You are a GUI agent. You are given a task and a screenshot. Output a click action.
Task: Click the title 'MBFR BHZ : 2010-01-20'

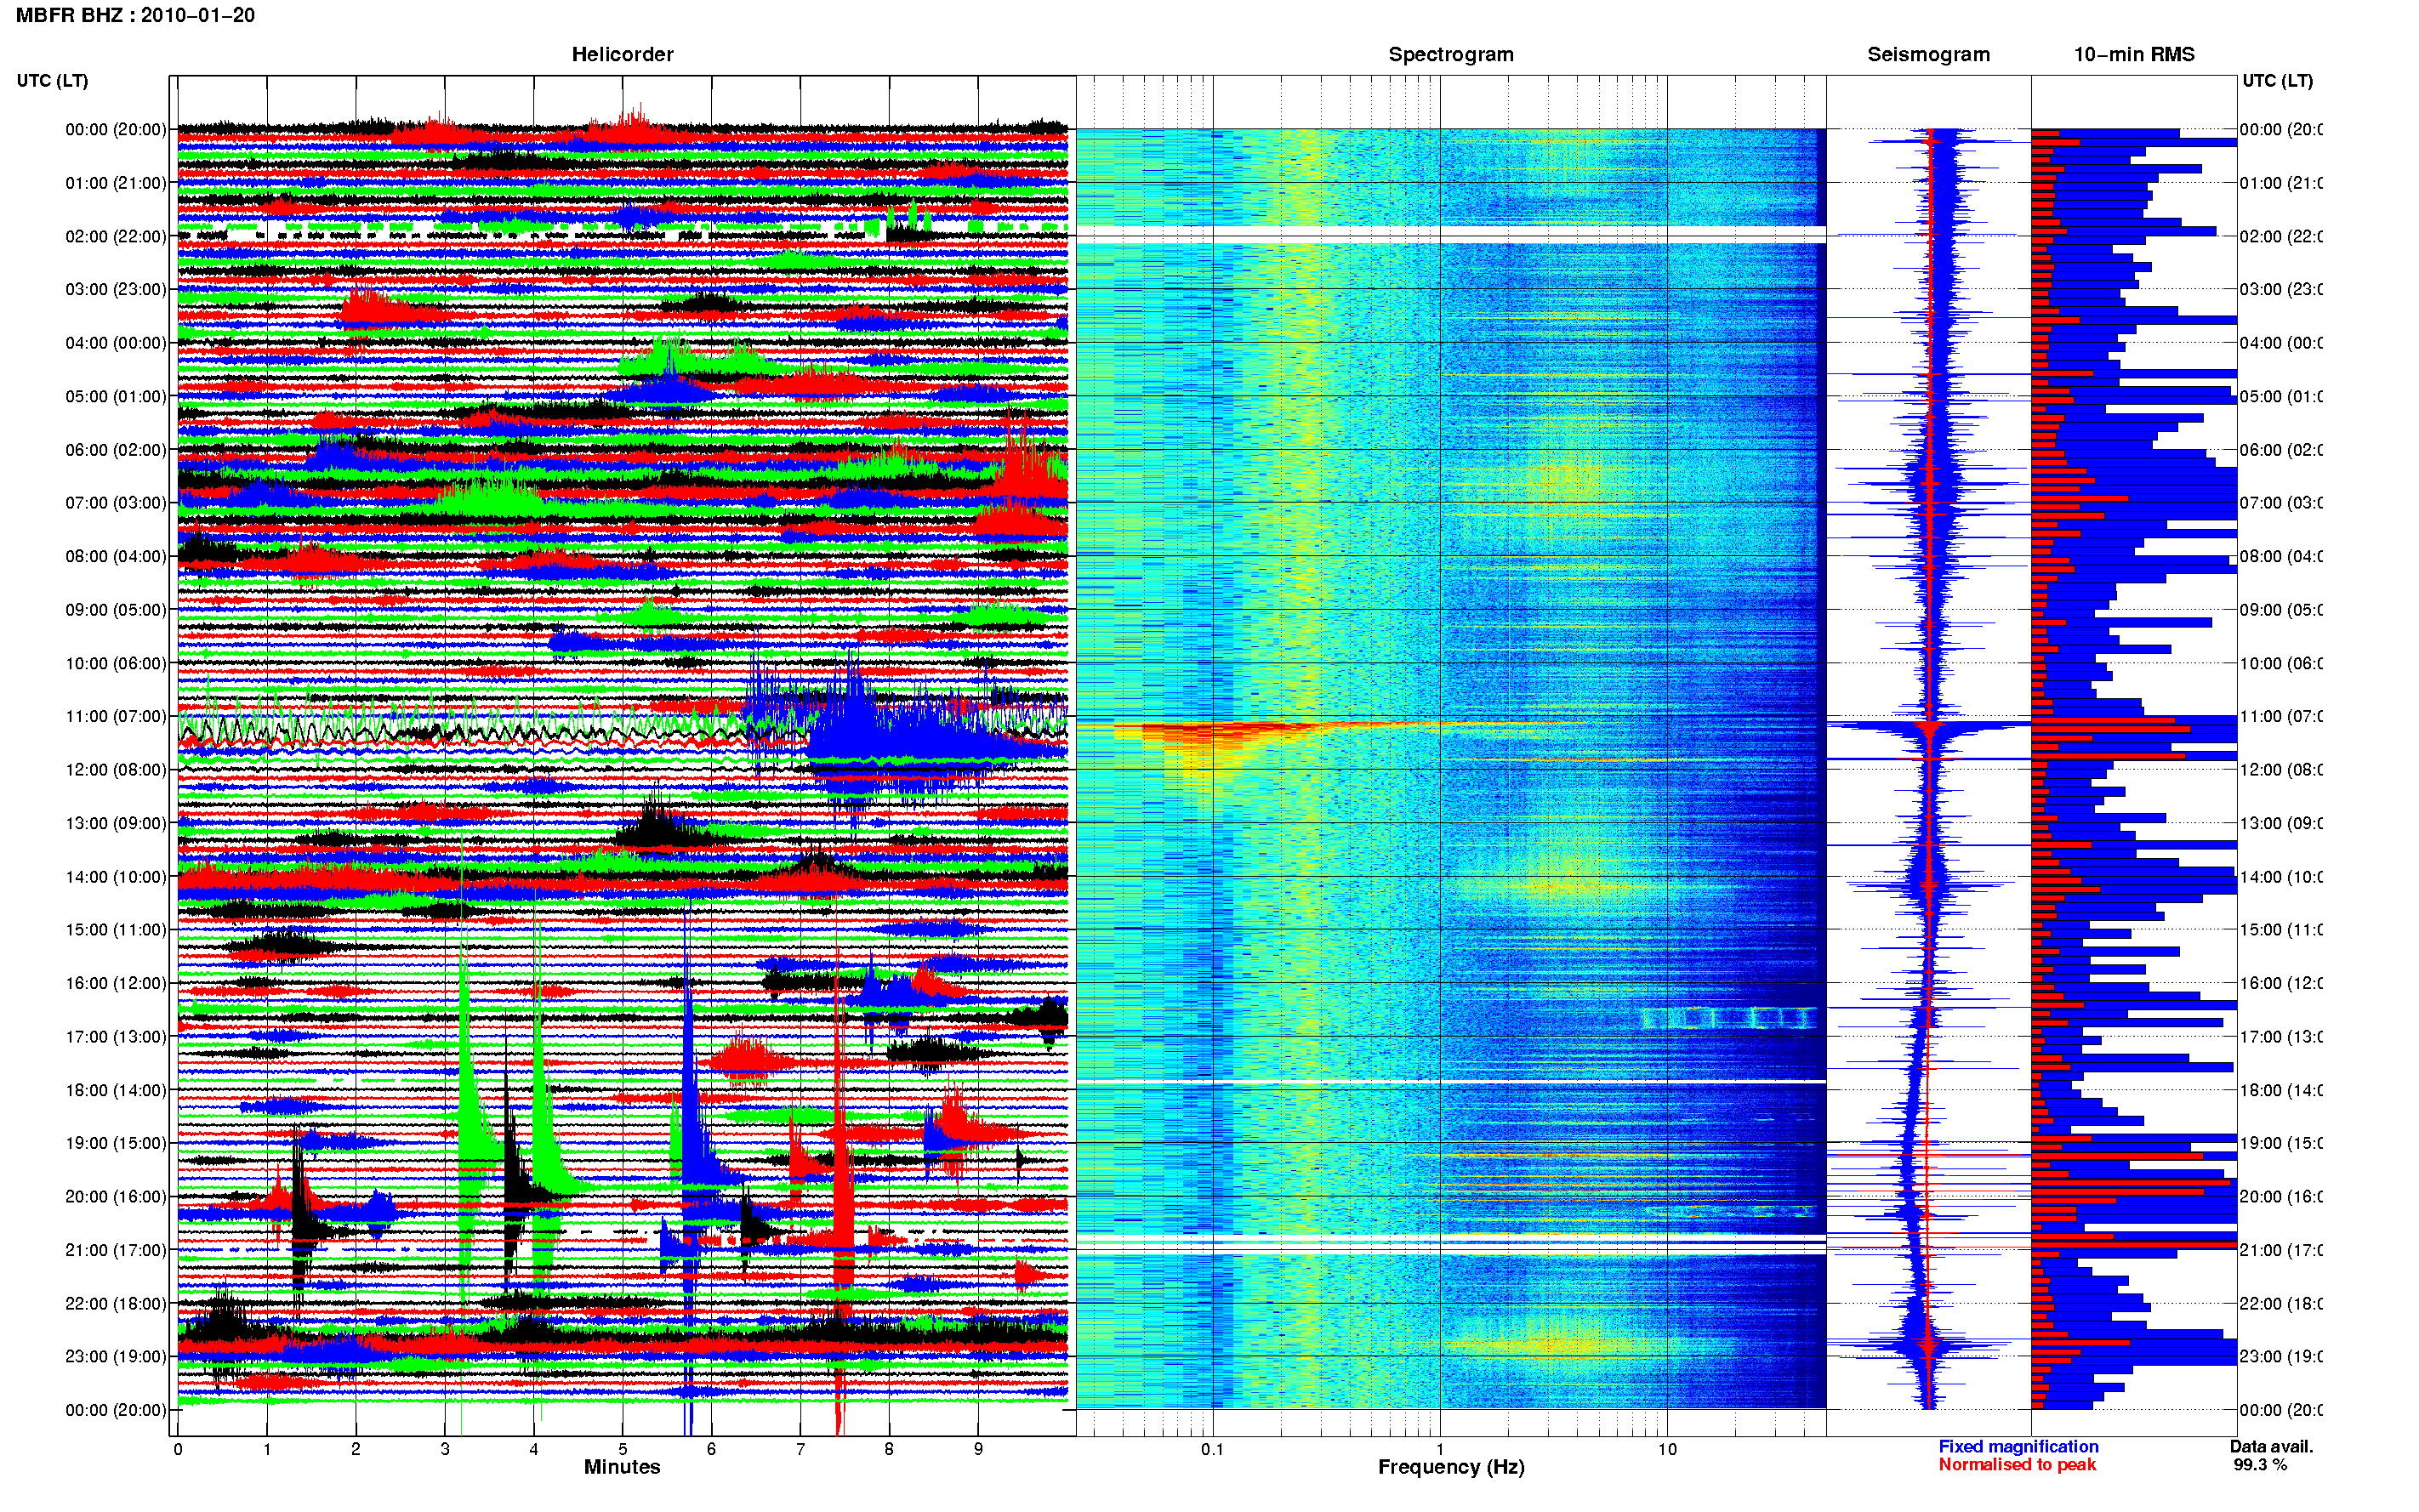135,15
